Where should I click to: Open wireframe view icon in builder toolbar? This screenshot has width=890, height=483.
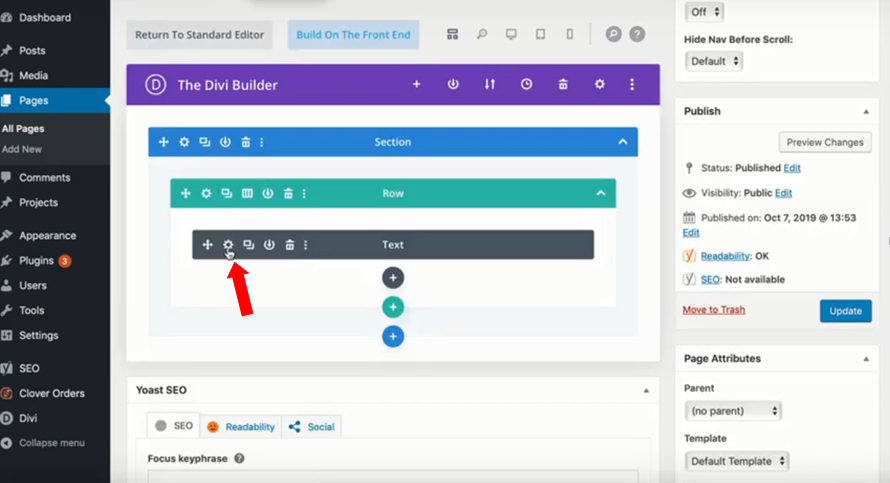coord(452,35)
